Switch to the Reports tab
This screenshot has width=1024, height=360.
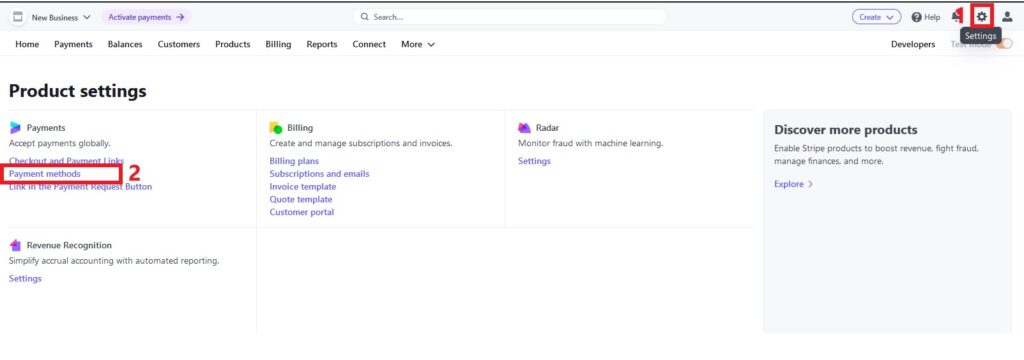(322, 44)
